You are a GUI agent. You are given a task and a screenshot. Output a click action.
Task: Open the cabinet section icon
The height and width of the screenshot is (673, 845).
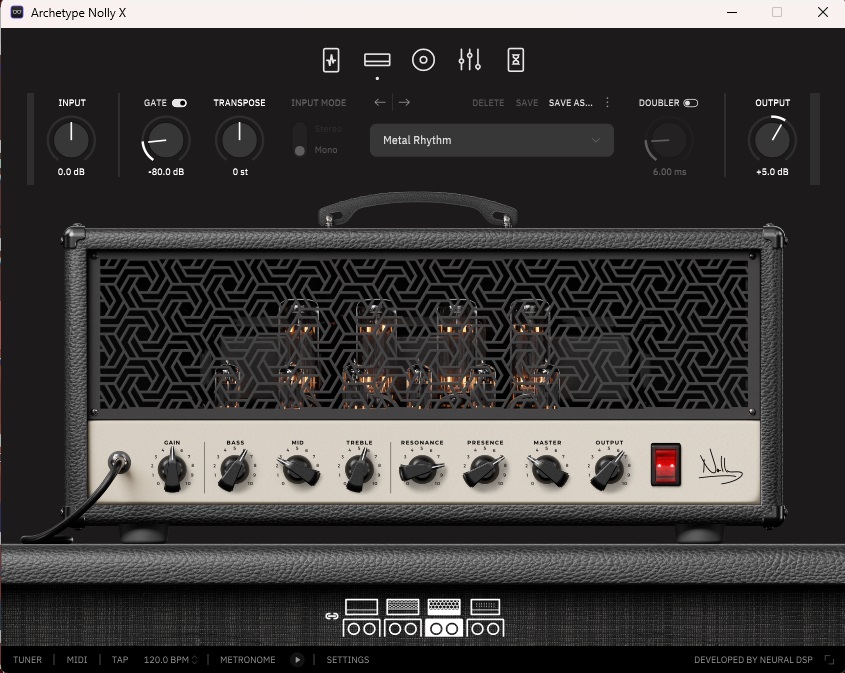(424, 60)
